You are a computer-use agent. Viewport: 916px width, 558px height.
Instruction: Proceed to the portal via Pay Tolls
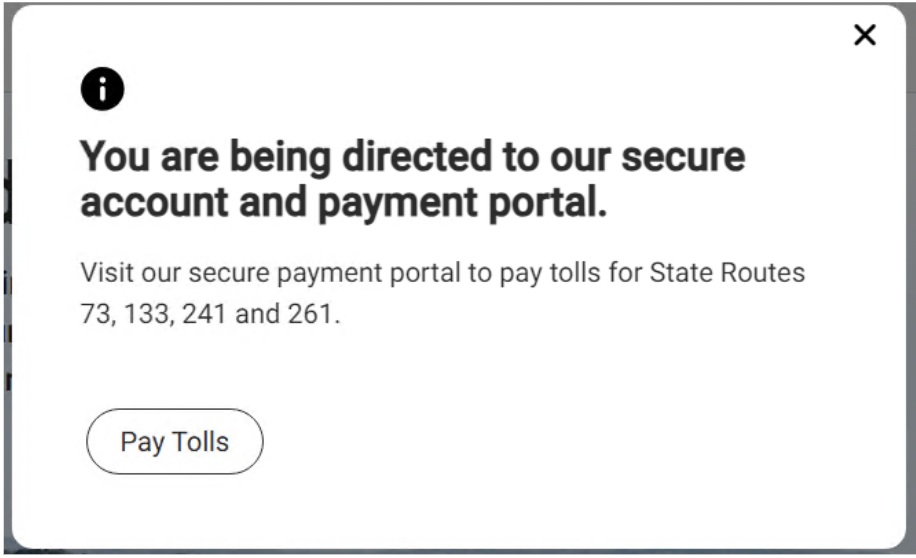(175, 441)
